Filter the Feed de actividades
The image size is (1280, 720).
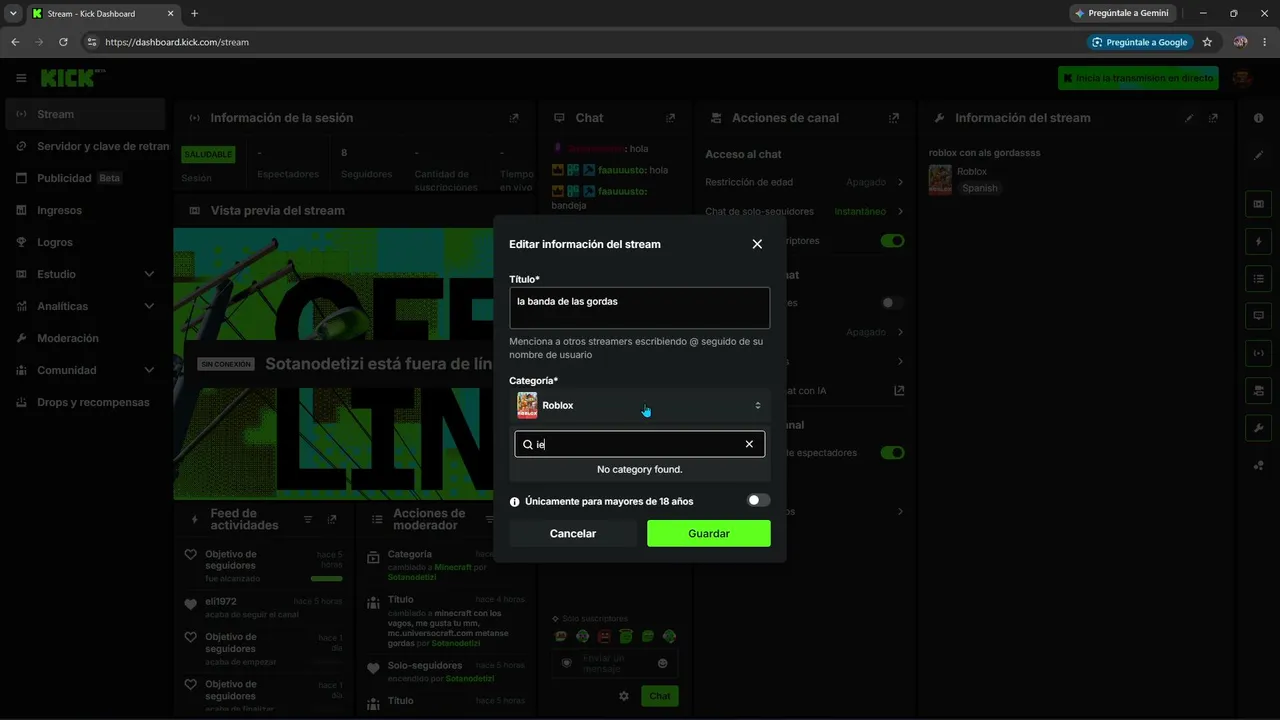coord(308,520)
